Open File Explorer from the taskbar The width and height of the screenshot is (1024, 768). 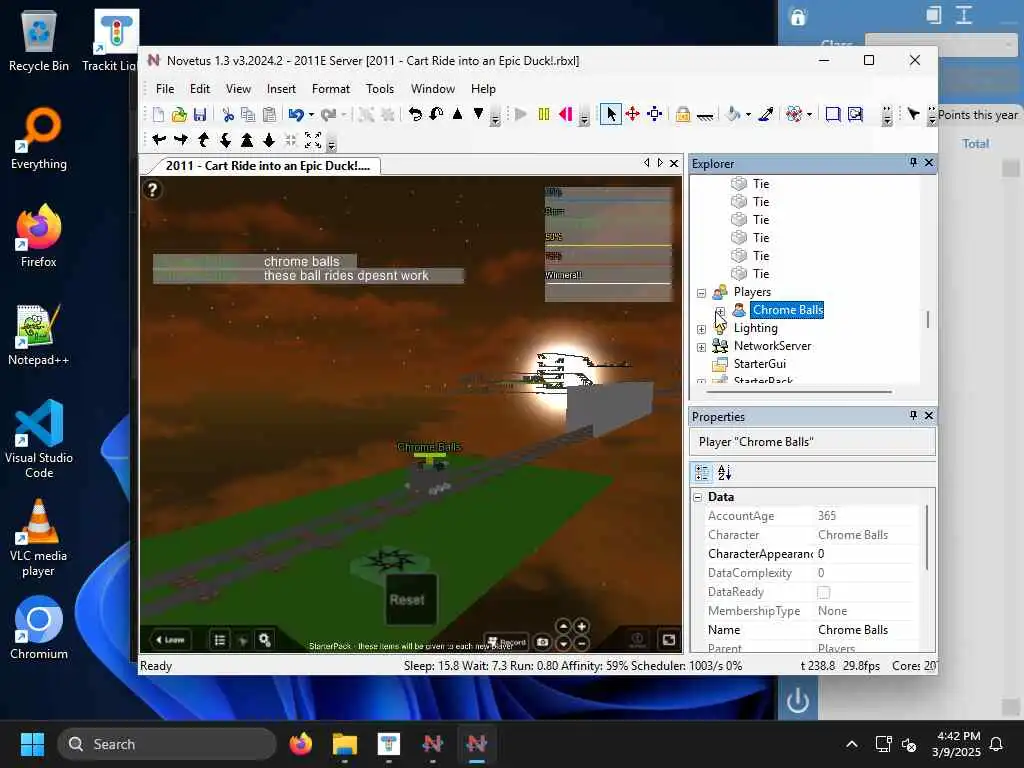344,744
